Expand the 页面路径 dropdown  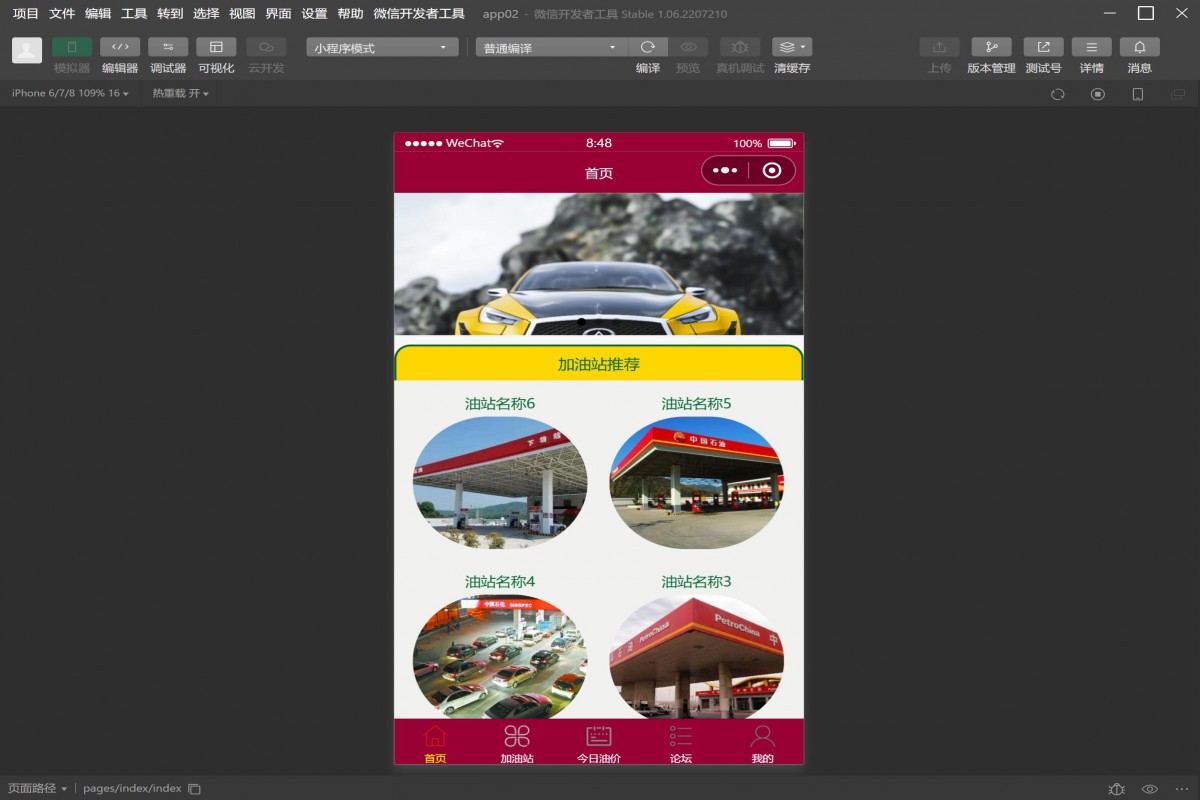[x=38, y=788]
